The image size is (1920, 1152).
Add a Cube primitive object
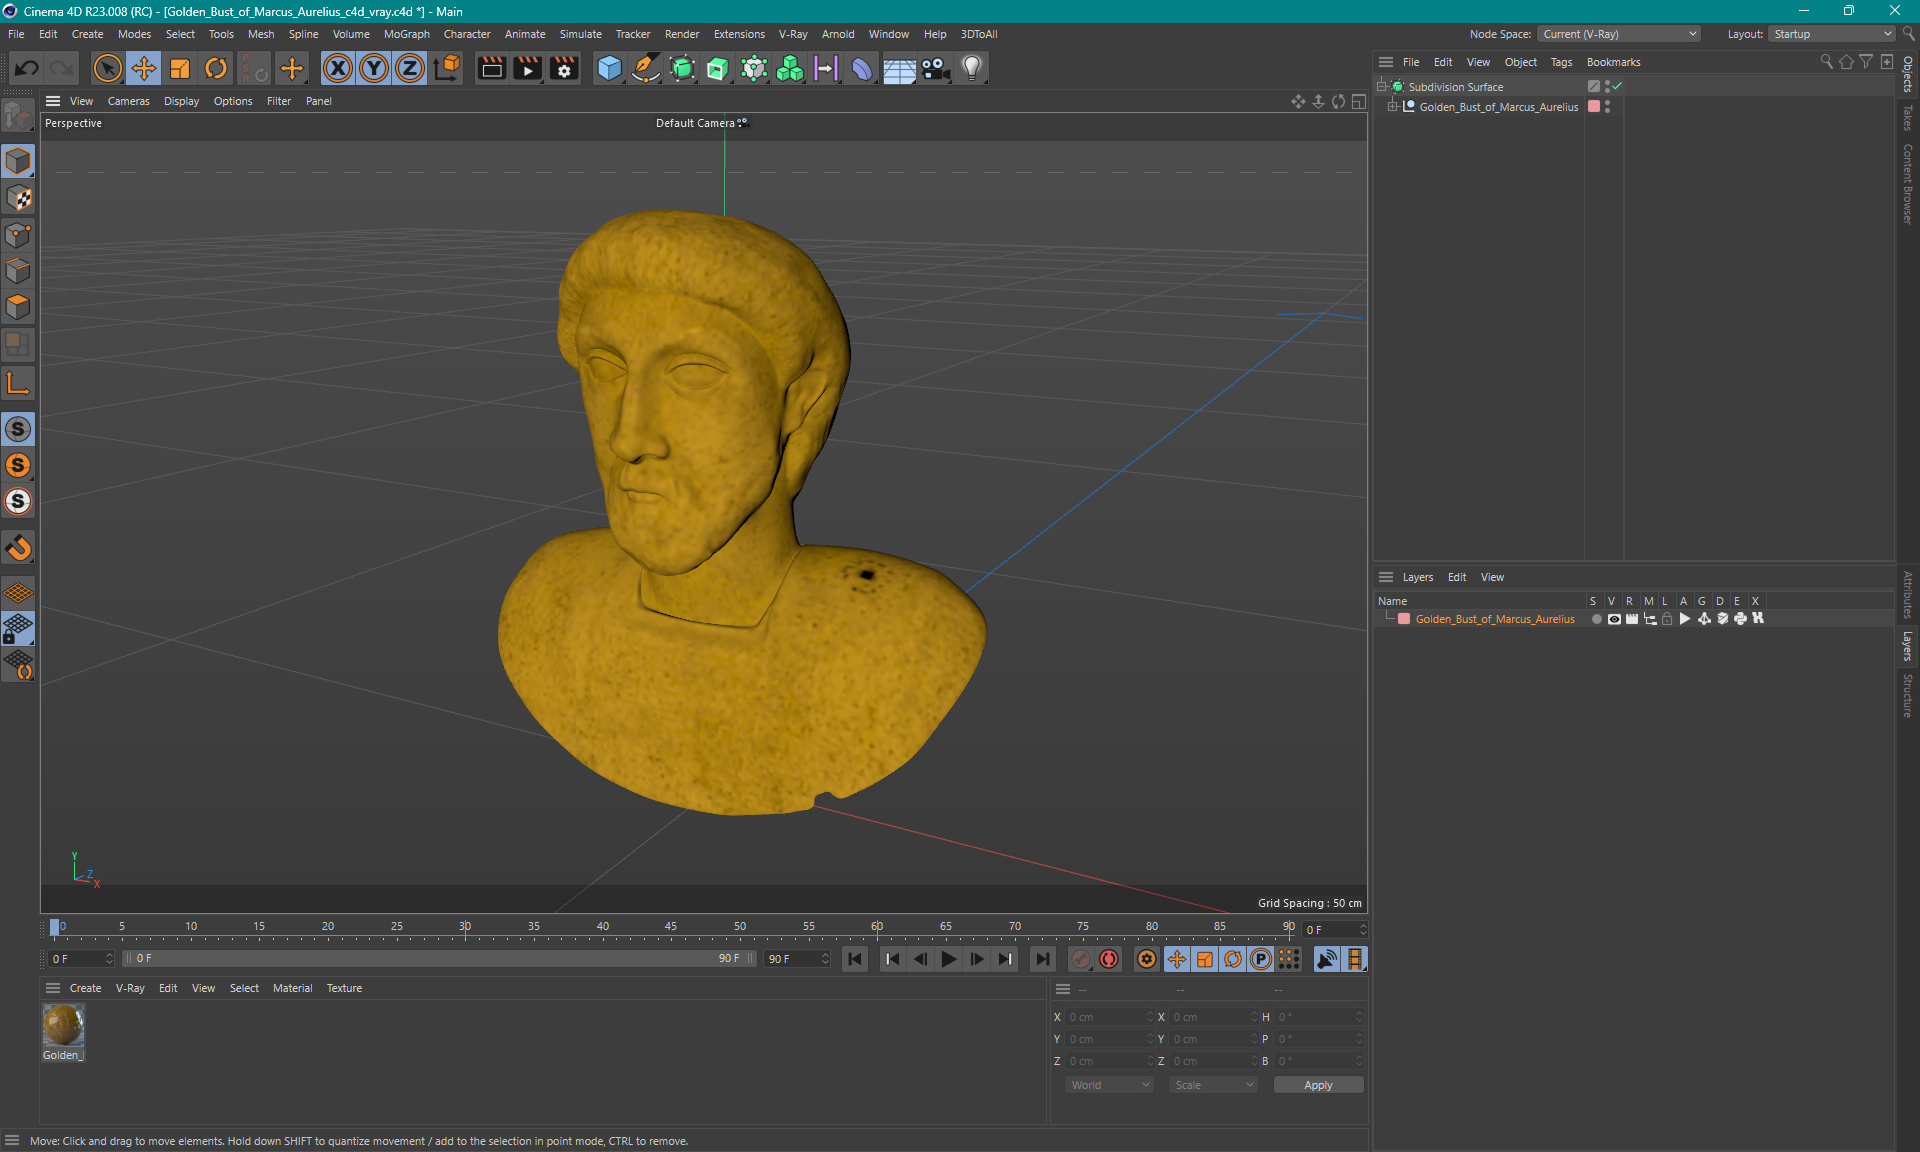(x=609, y=68)
